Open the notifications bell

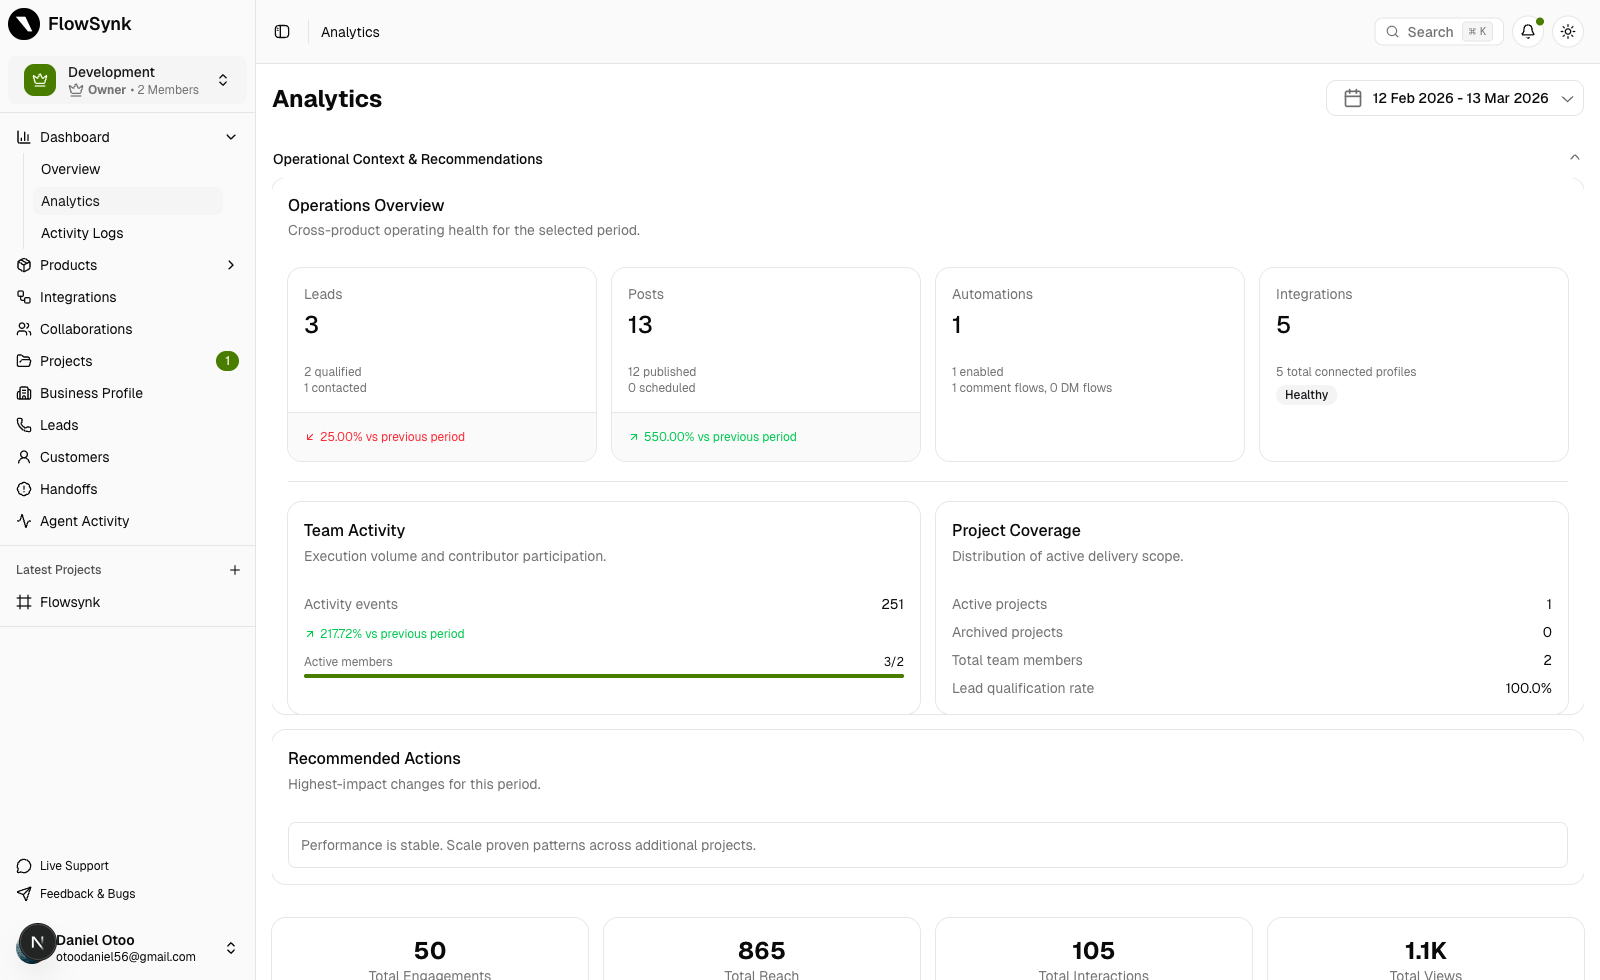[x=1527, y=31]
